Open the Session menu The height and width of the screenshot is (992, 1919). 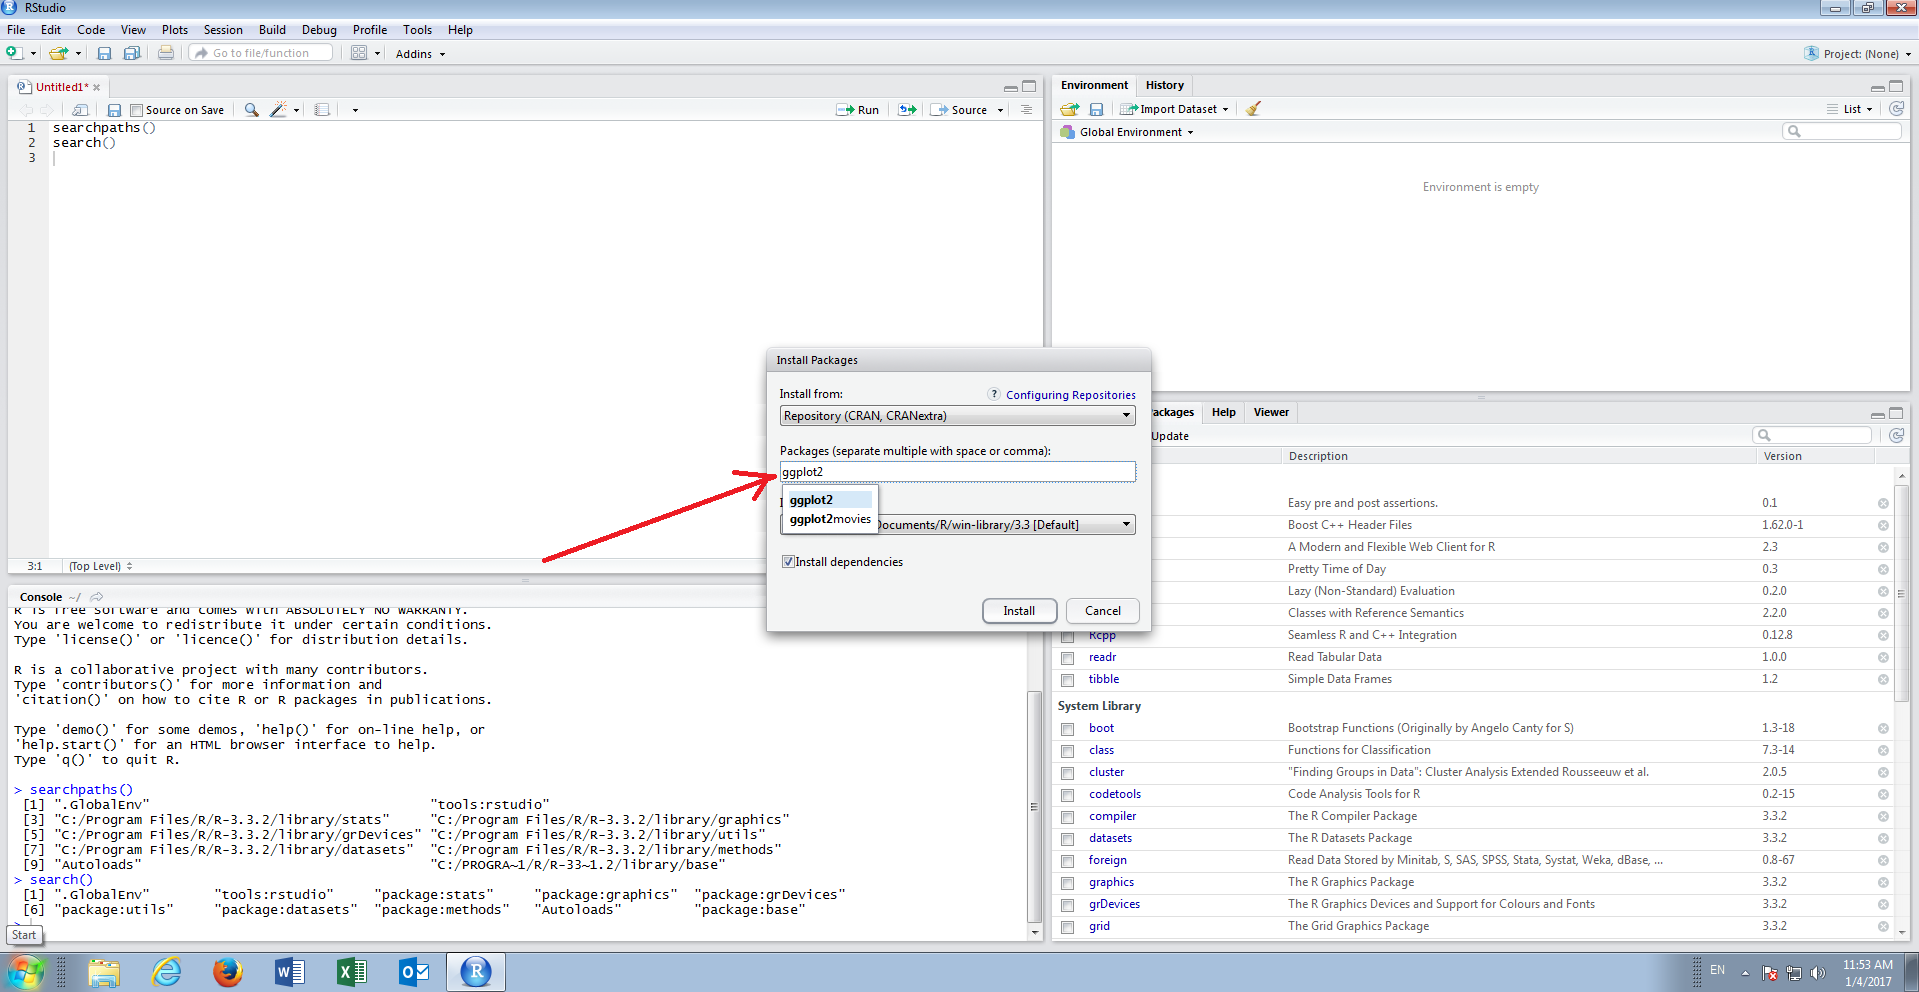click(223, 30)
